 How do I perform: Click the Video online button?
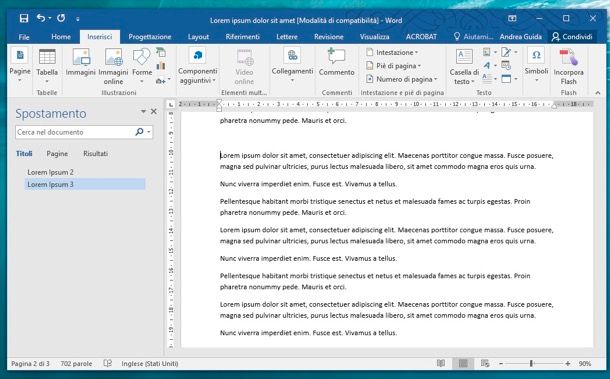pyautogui.click(x=244, y=66)
